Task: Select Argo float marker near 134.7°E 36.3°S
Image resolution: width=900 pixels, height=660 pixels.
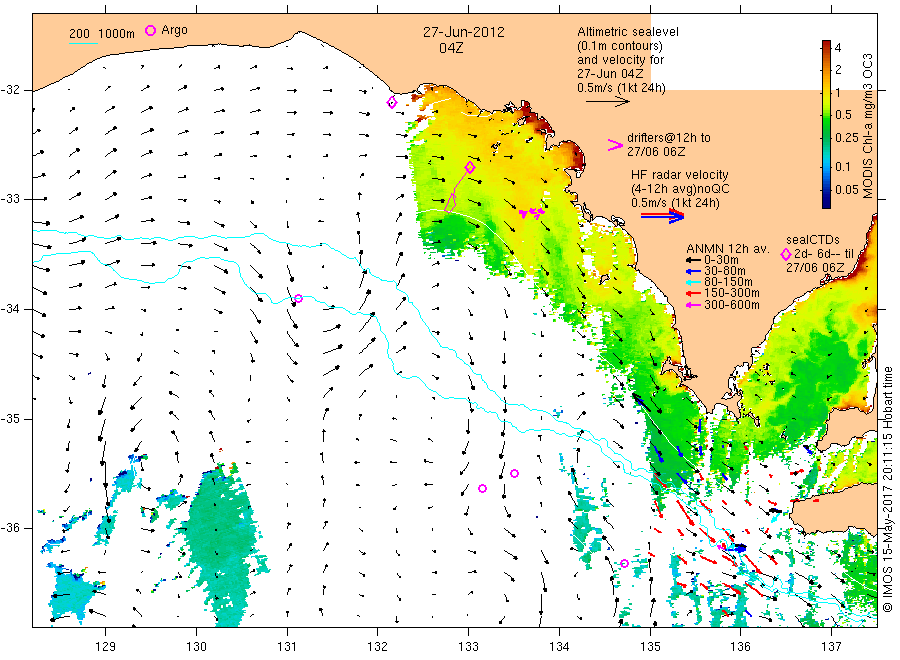Action: (x=624, y=564)
